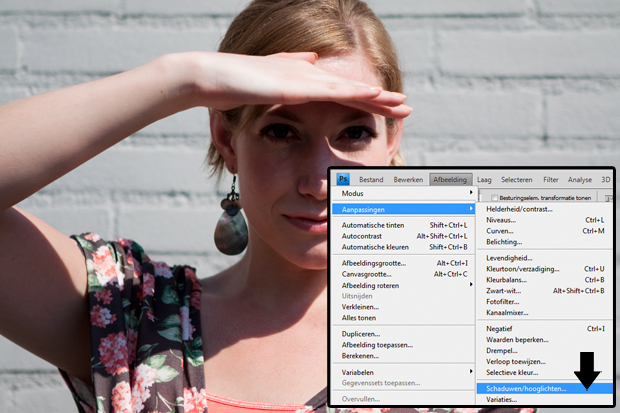Screen dimensions: 620x413
Task: Select Helderheid/contrast adjustment
Action: pos(519,209)
